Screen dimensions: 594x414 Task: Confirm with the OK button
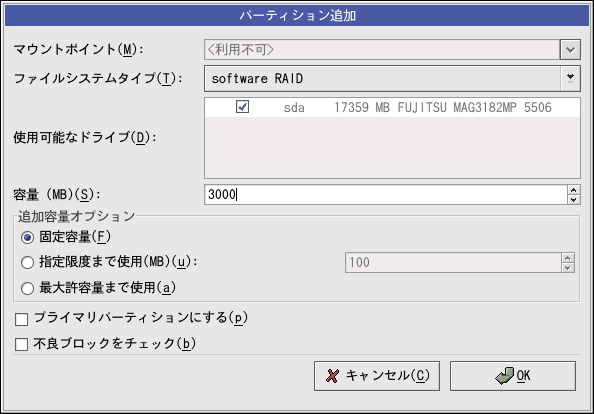[x=513, y=376]
